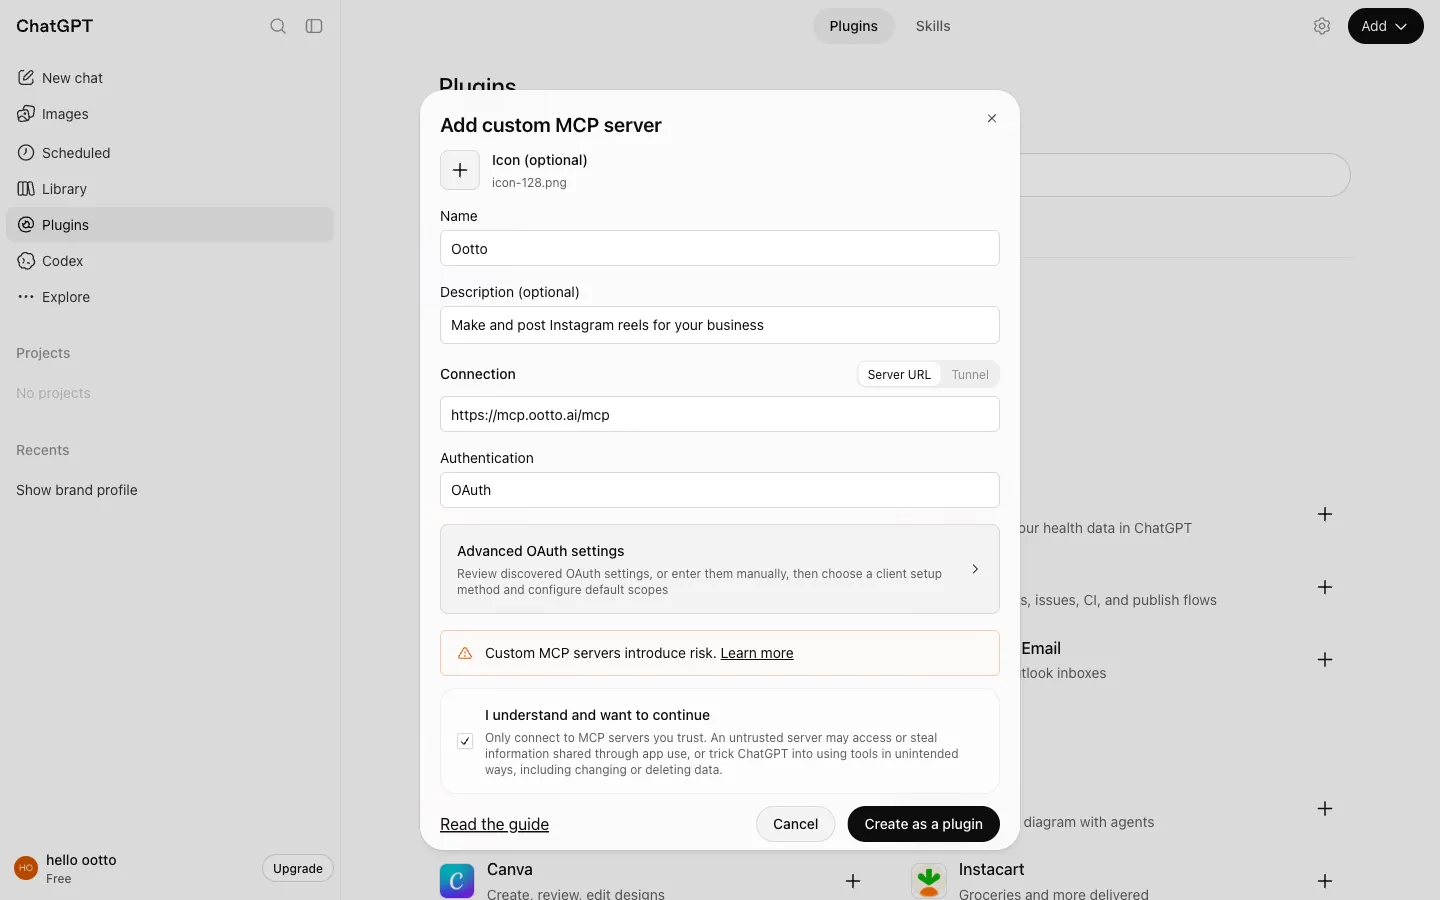1440x900 pixels.
Task: Click the Canva app icon
Action: pyautogui.click(x=457, y=880)
